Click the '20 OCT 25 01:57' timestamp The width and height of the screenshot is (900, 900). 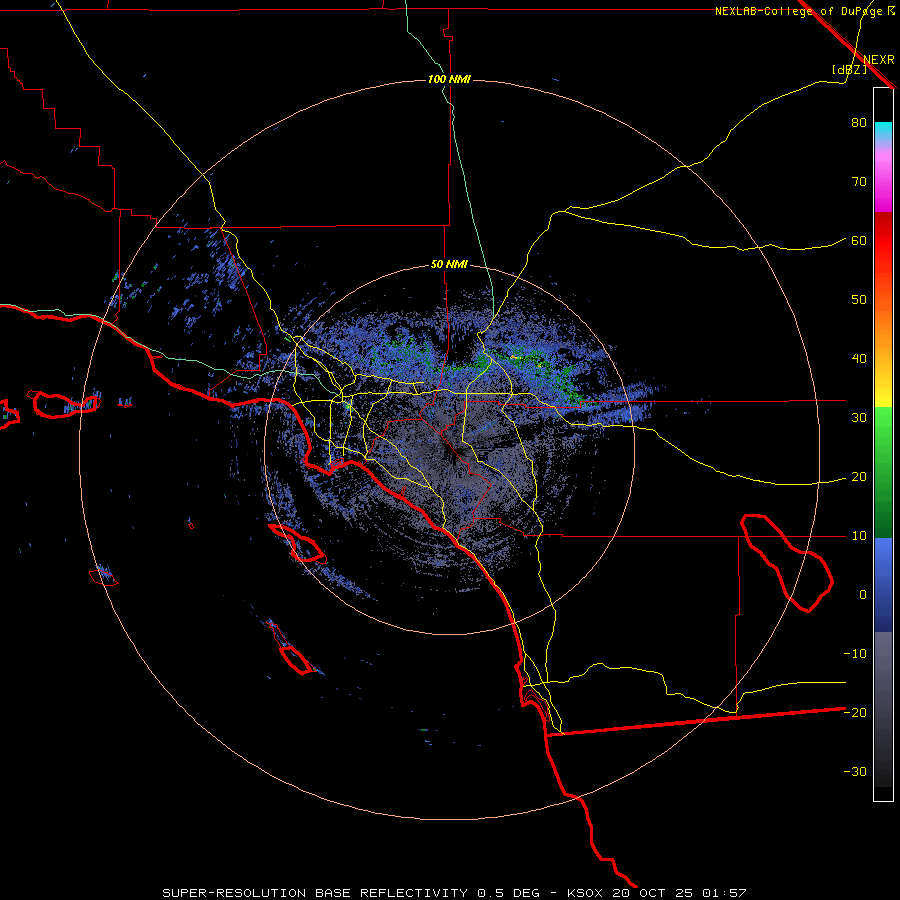680,893
